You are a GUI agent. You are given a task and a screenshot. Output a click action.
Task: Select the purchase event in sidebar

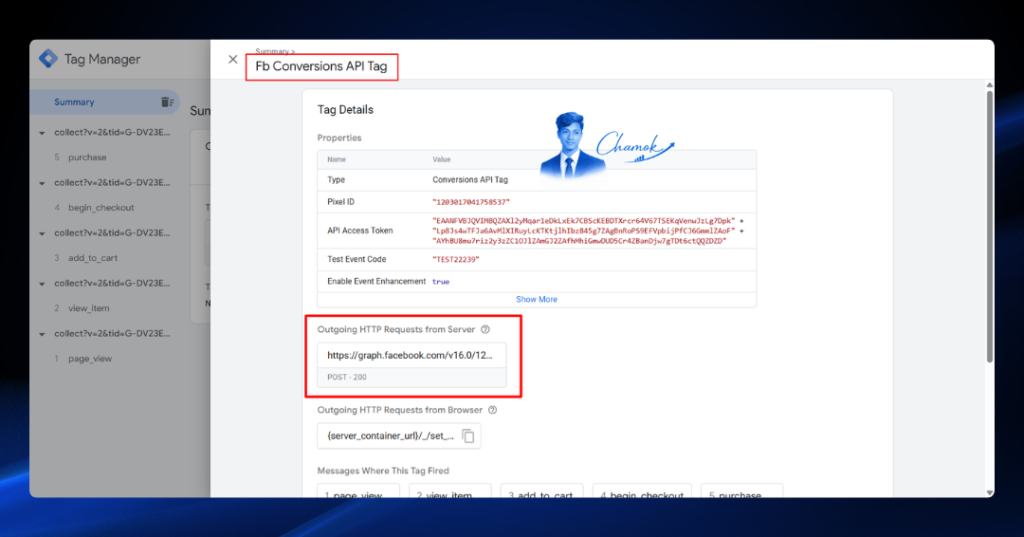87,157
